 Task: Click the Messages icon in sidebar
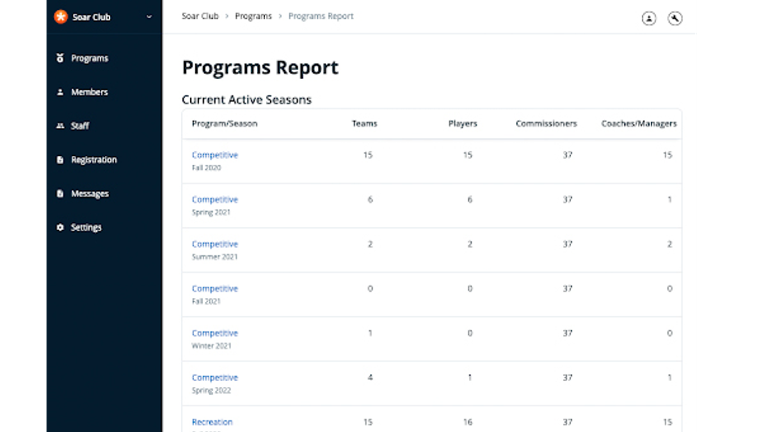point(60,194)
